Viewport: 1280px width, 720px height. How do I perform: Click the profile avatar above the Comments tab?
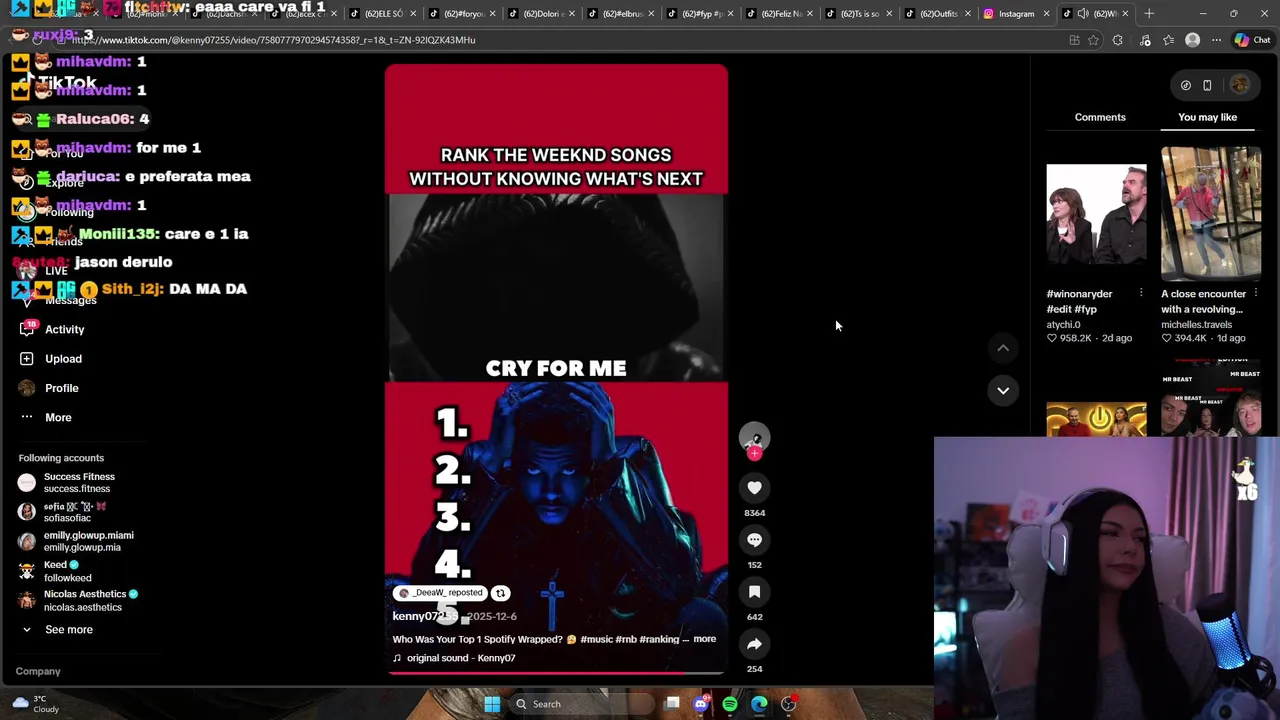1240,85
